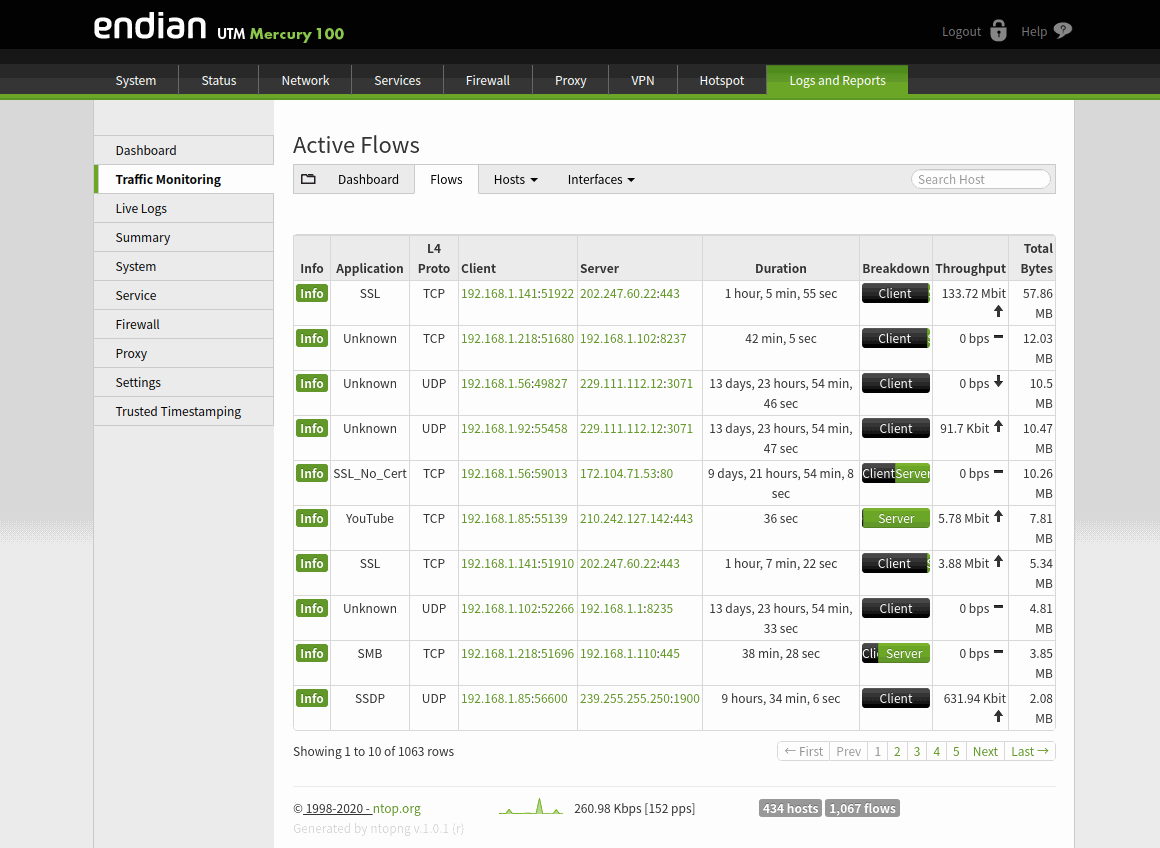Viewport: 1160px width, 848px height.
Task: Click Next page link
Action: (x=985, y=752)
